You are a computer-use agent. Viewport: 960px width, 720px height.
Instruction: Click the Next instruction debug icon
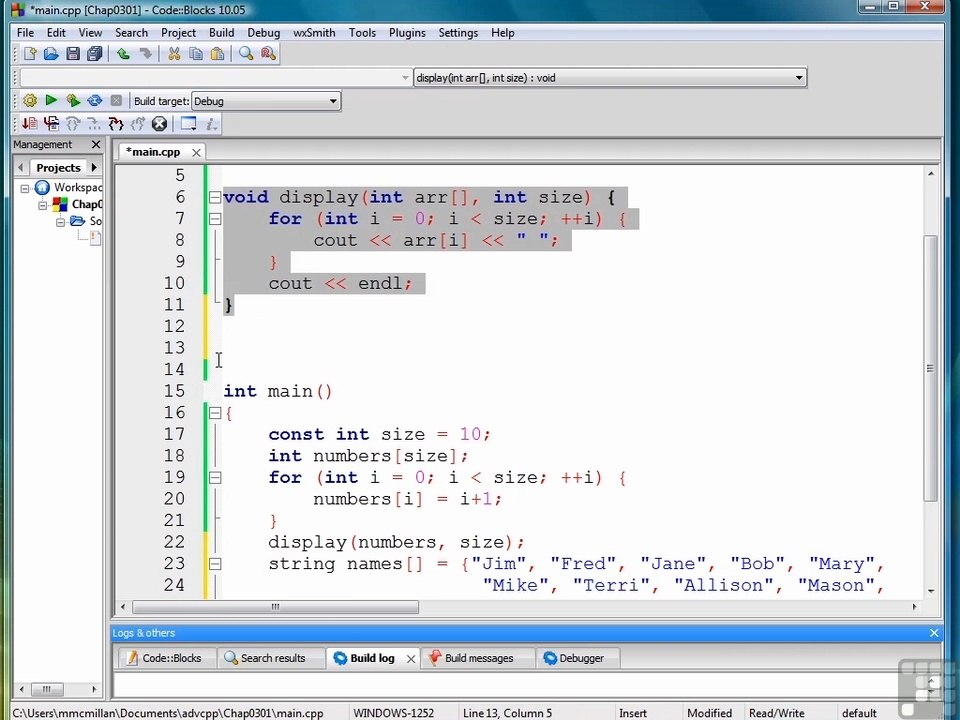pos(94,124)
